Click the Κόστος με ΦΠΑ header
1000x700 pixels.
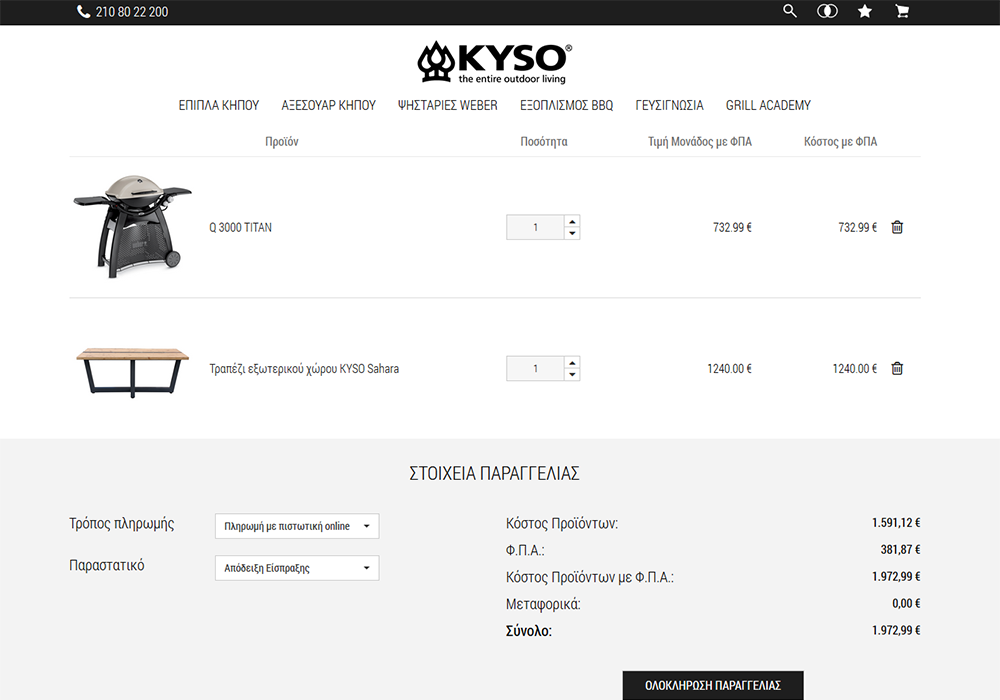(x=841, y=142)
